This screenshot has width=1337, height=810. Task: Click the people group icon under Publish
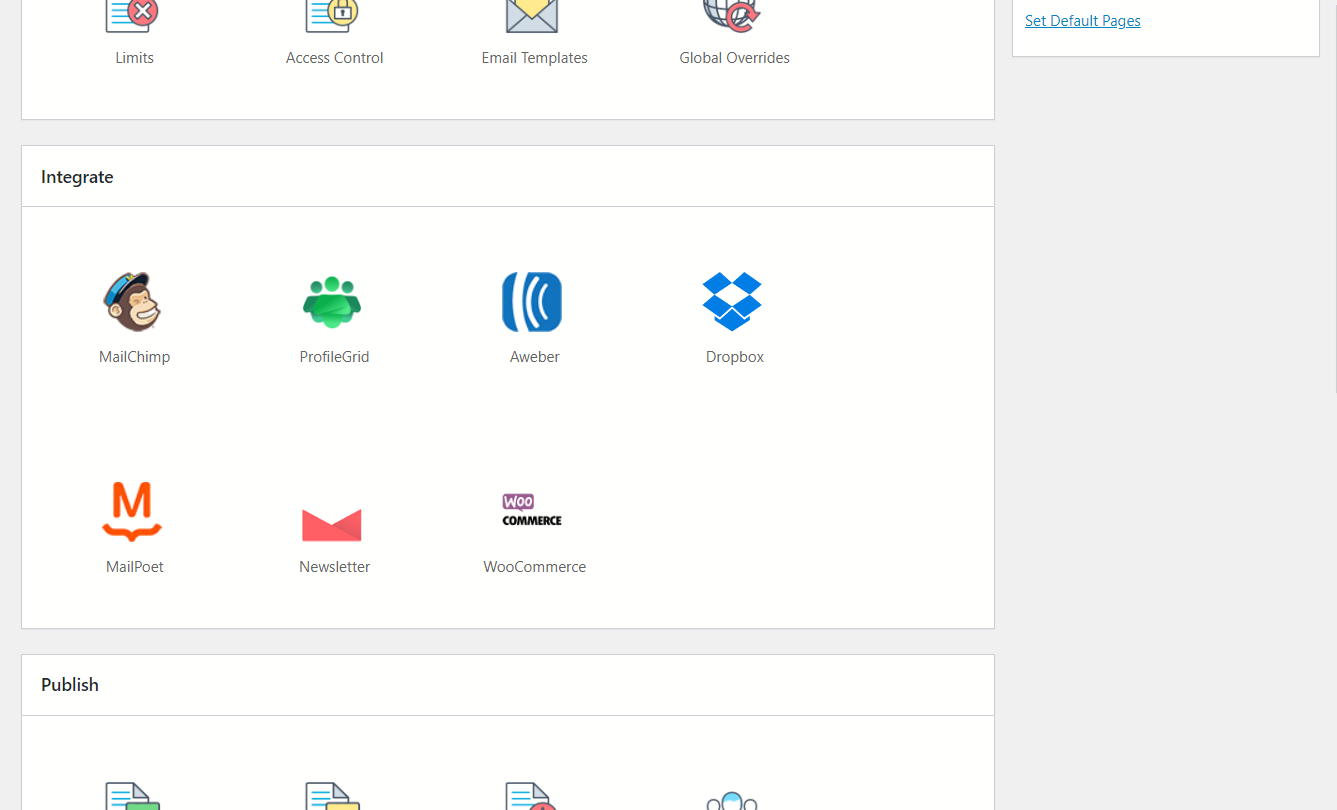pos(732,799)
